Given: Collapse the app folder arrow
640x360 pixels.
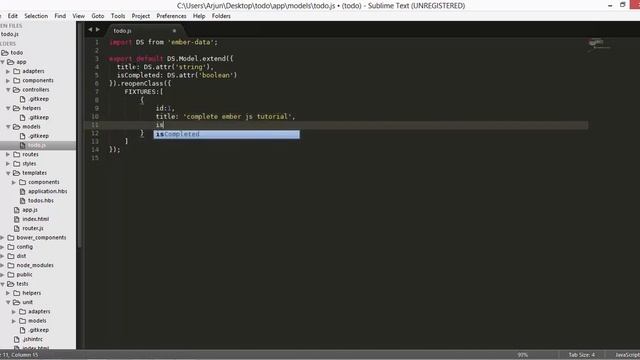Looking at the screenshot, I should [x=3, y=62].
